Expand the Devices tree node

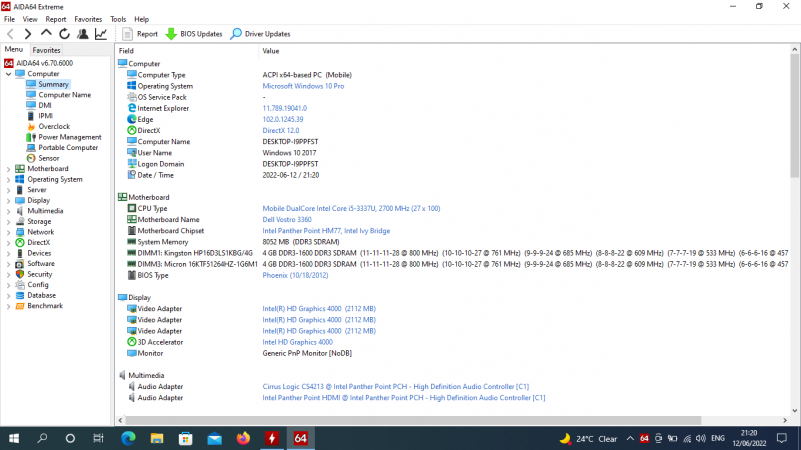pyautogui.click(x=8, y=253)
